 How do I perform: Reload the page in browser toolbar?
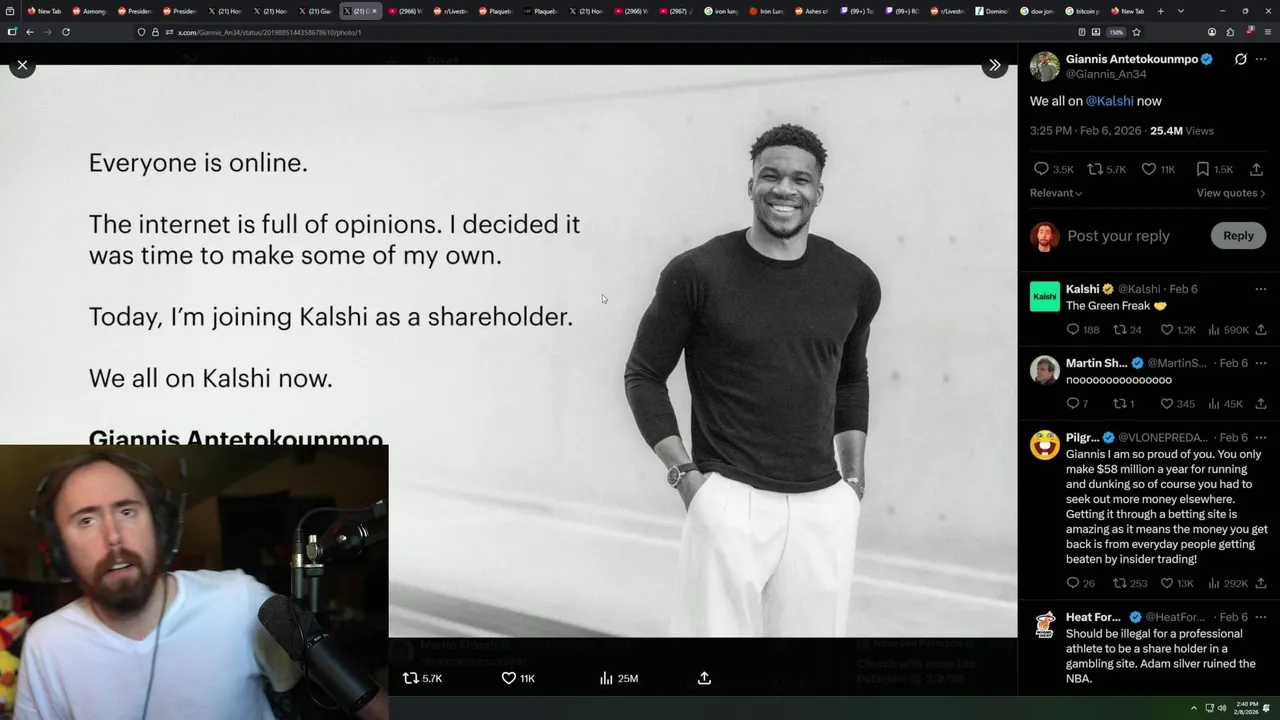click(x=66, y=32)
